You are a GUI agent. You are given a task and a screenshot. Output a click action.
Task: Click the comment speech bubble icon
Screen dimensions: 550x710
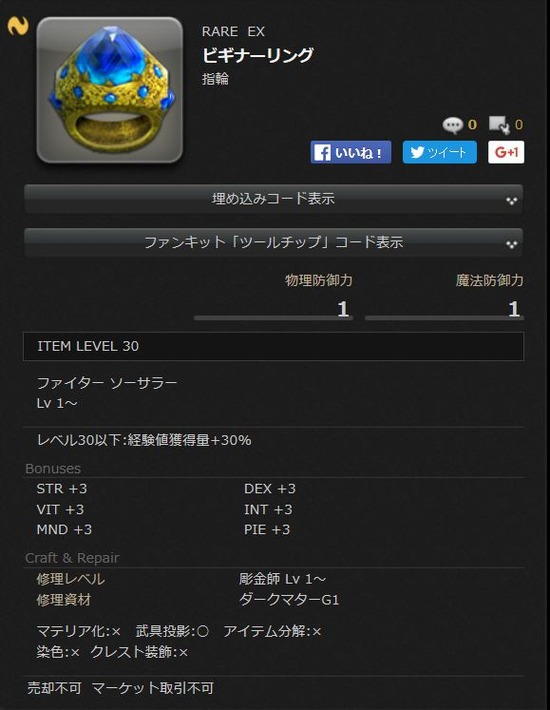coord(452,125)
